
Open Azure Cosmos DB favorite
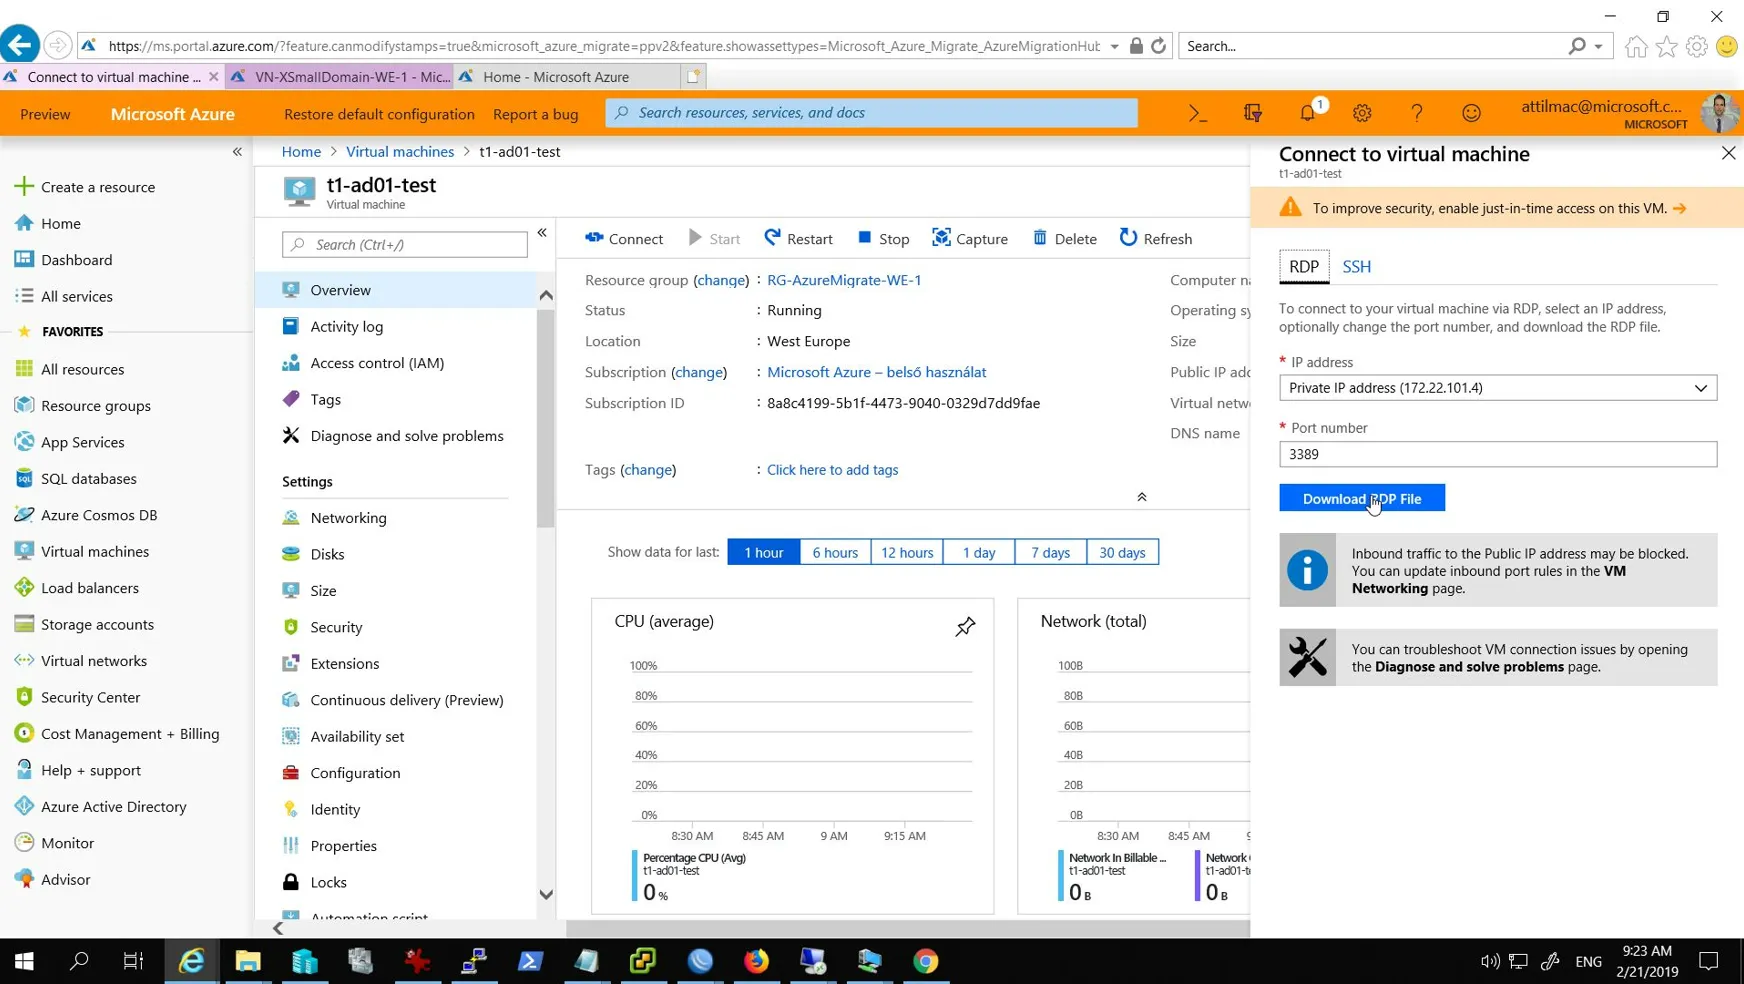click(x=86, y=515)
